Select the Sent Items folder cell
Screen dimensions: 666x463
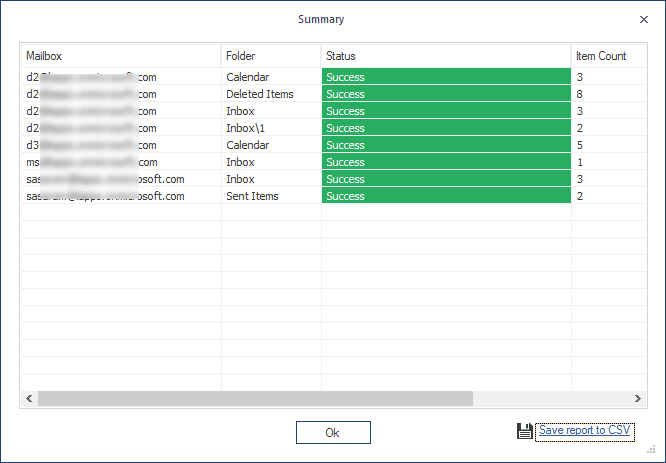pyautogui.click(x=271, y=196)
